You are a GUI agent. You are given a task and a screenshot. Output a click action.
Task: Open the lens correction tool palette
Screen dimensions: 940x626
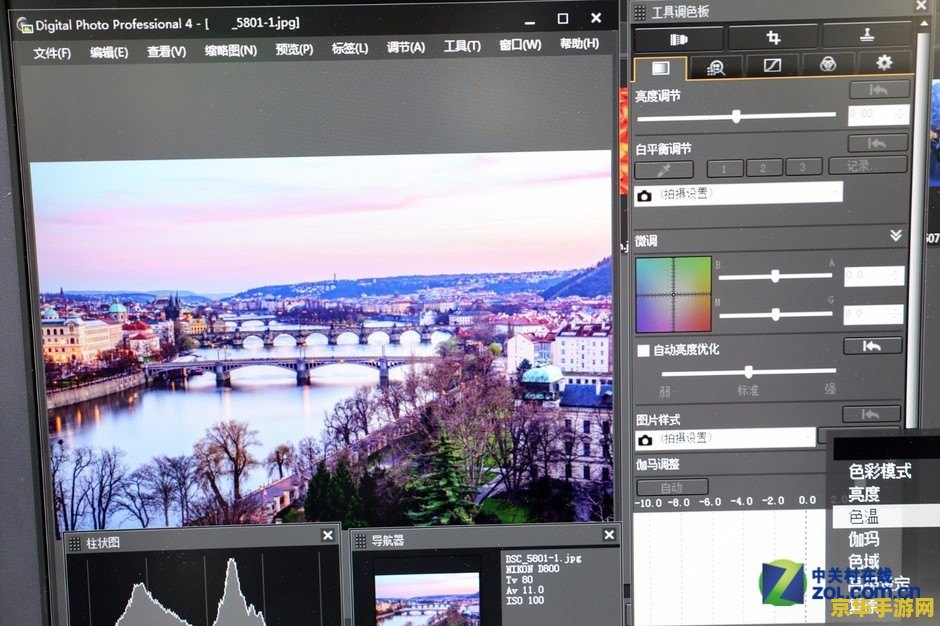(x=678, y=38)
